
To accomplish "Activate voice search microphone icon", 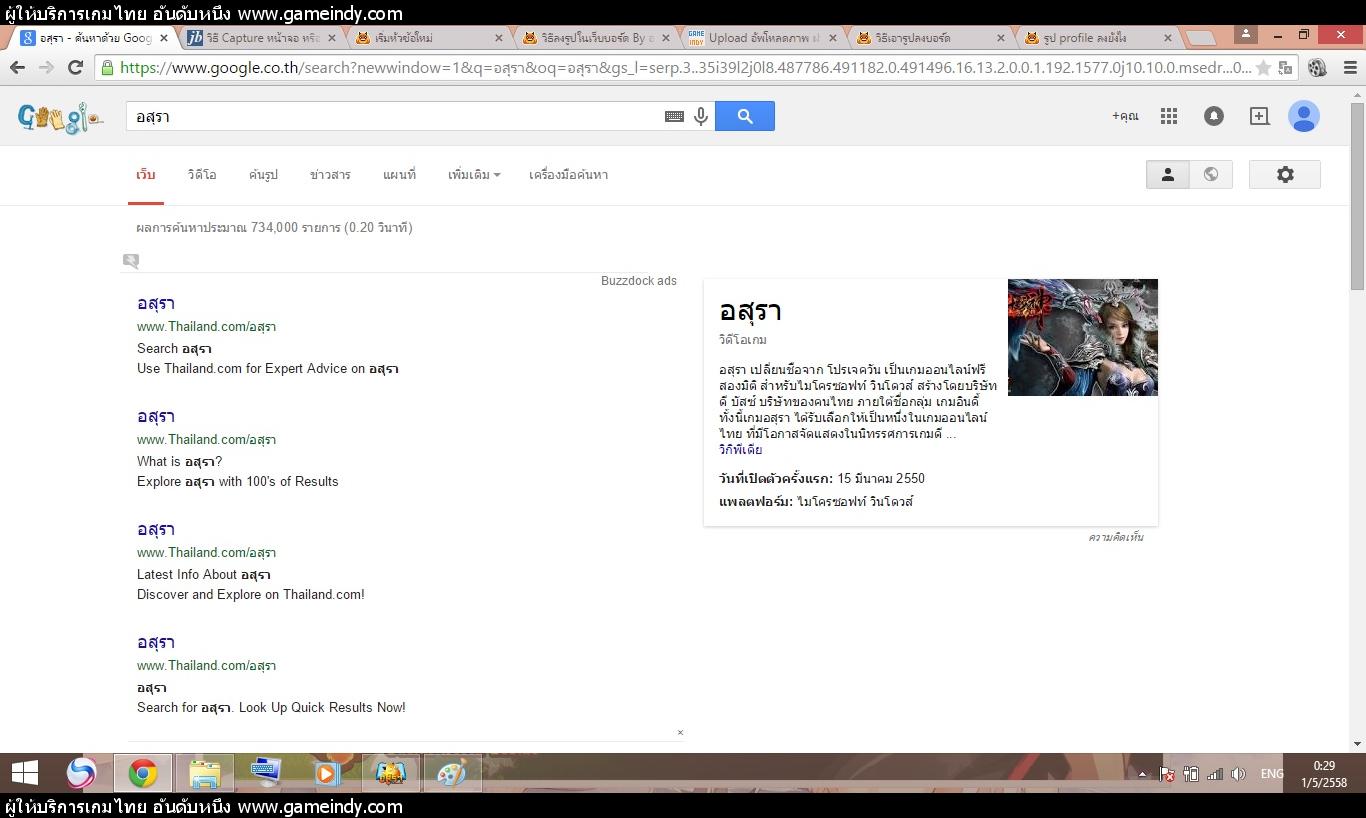I will [701, 116].
